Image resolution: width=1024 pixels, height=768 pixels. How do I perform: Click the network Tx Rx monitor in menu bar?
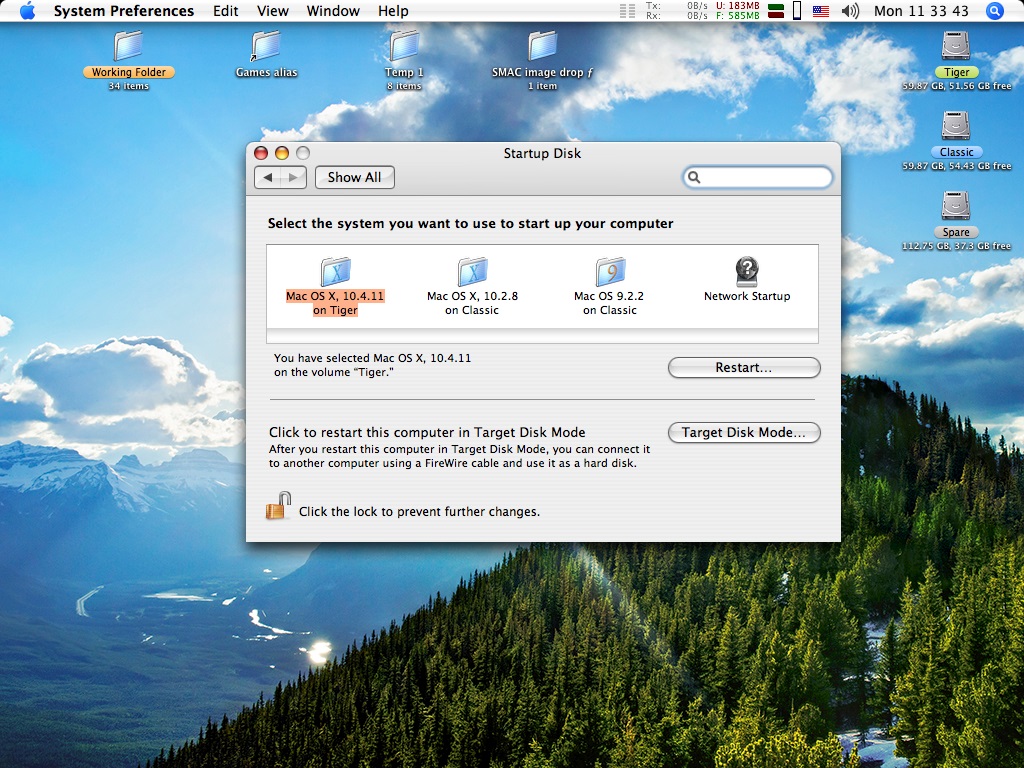point(677,10)
